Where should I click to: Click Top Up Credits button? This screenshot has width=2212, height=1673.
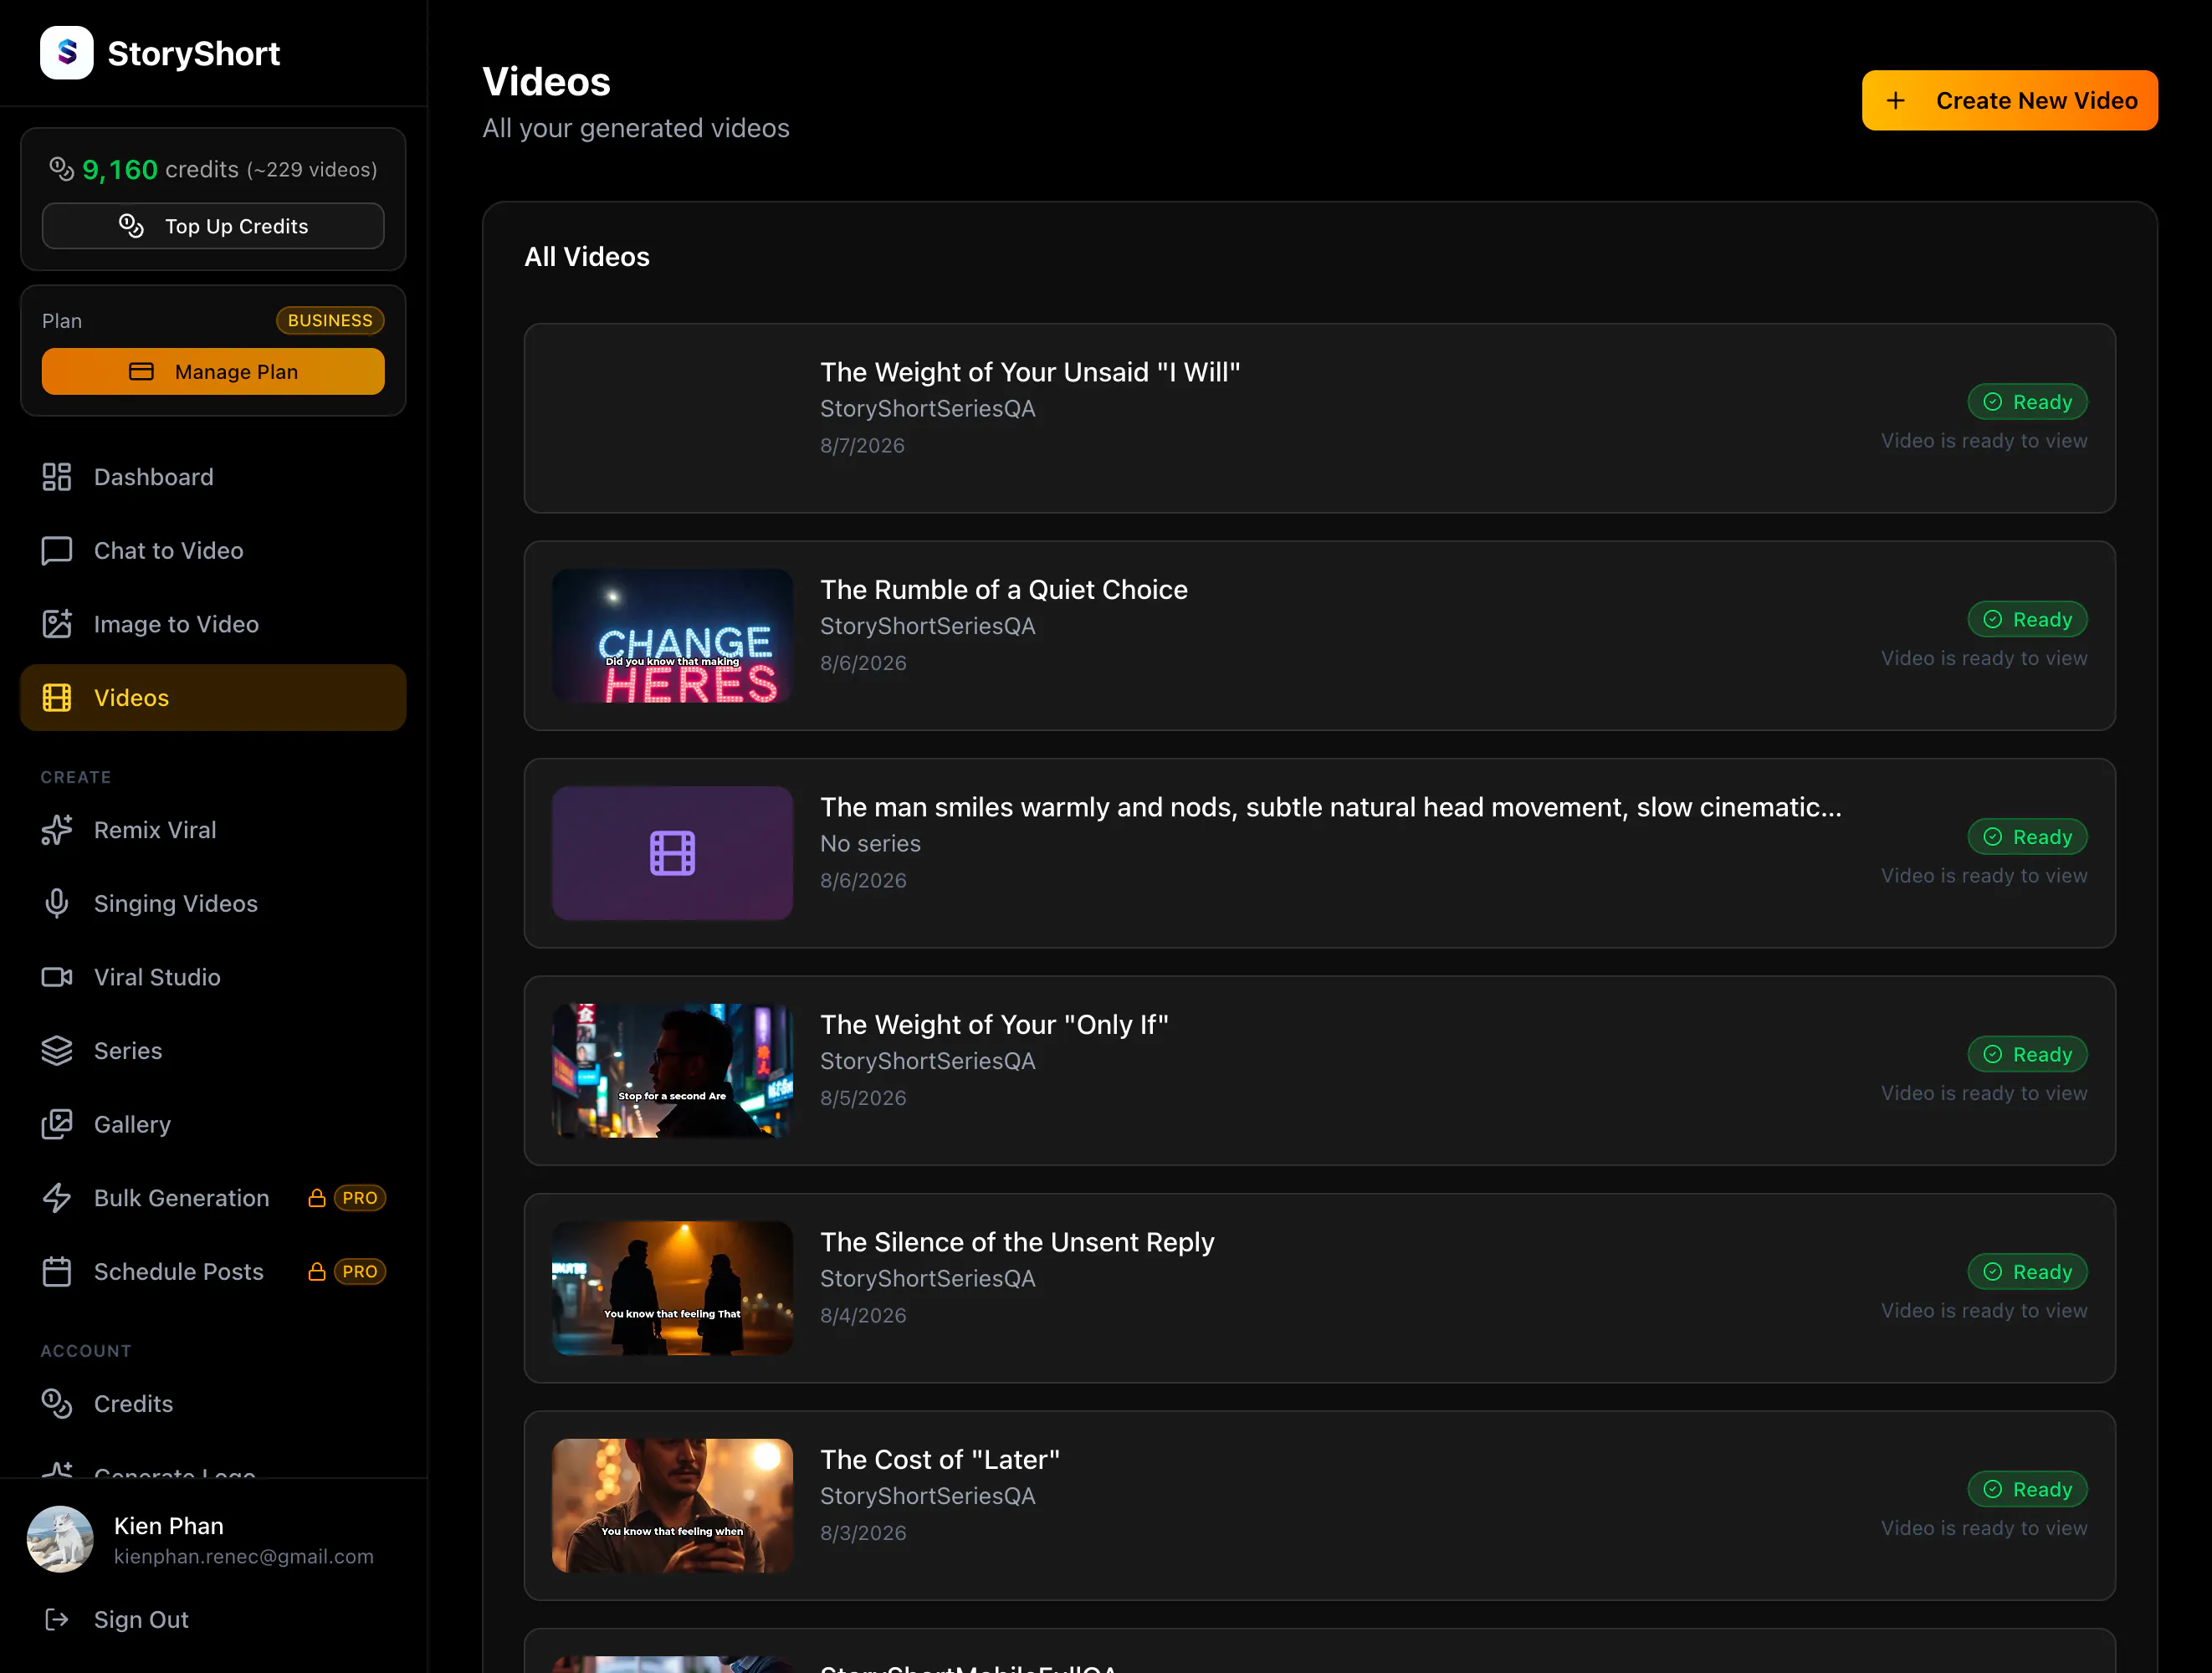pos(213,226)
